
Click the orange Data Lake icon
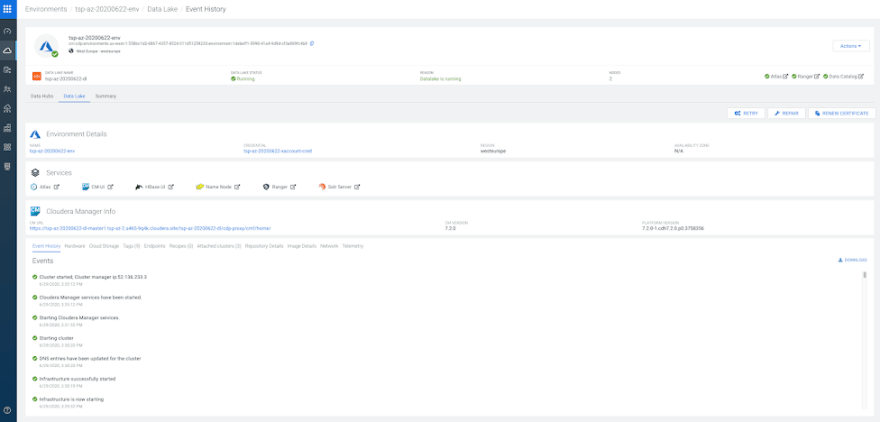click(x=36, y=76)
